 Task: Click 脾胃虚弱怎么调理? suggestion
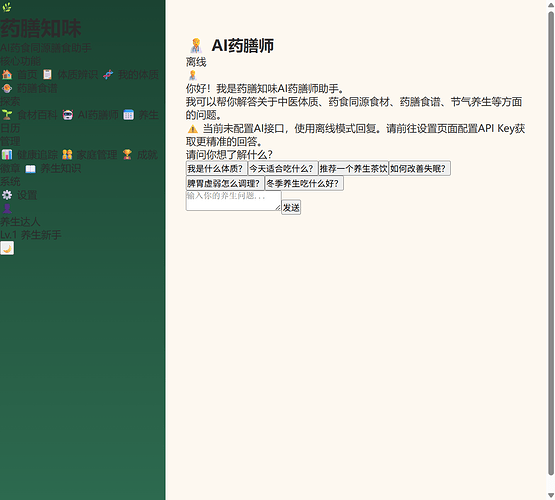(x=225, y=183)
